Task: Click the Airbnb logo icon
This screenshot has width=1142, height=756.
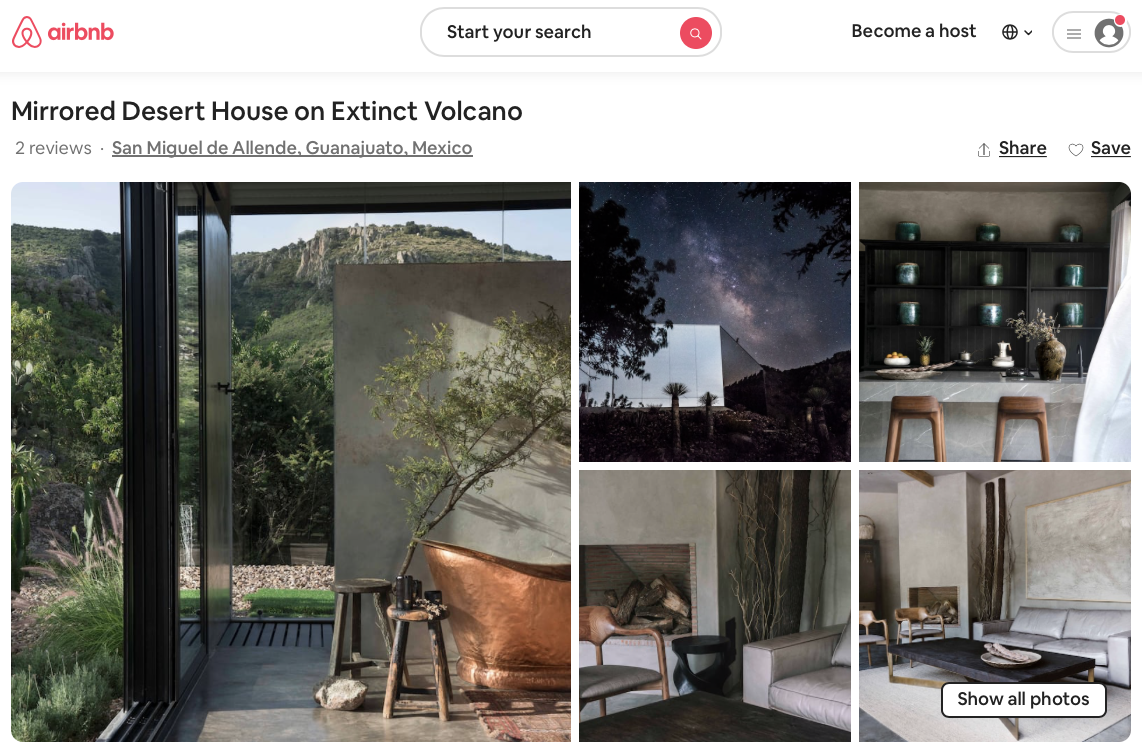Action: (x=27, y=32)
